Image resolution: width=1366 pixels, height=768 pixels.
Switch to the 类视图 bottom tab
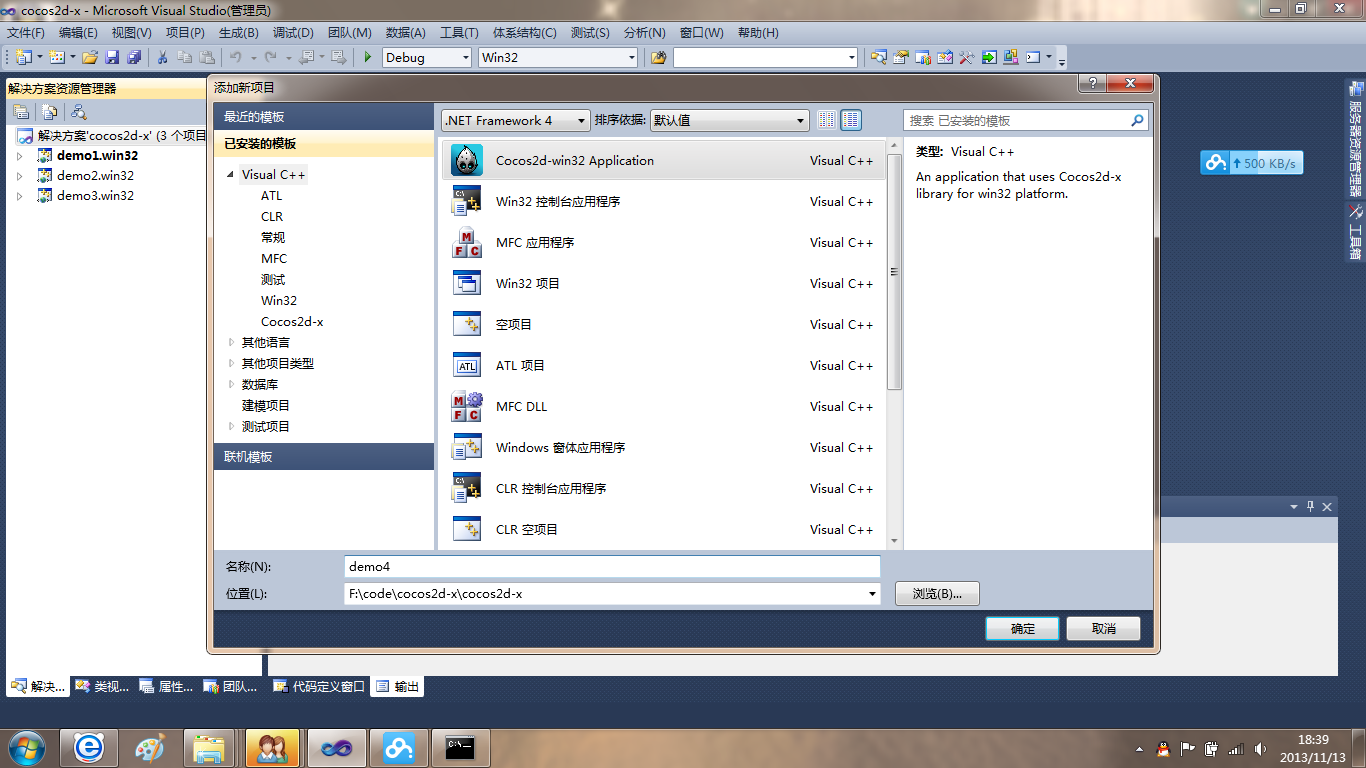coord(103,686)
